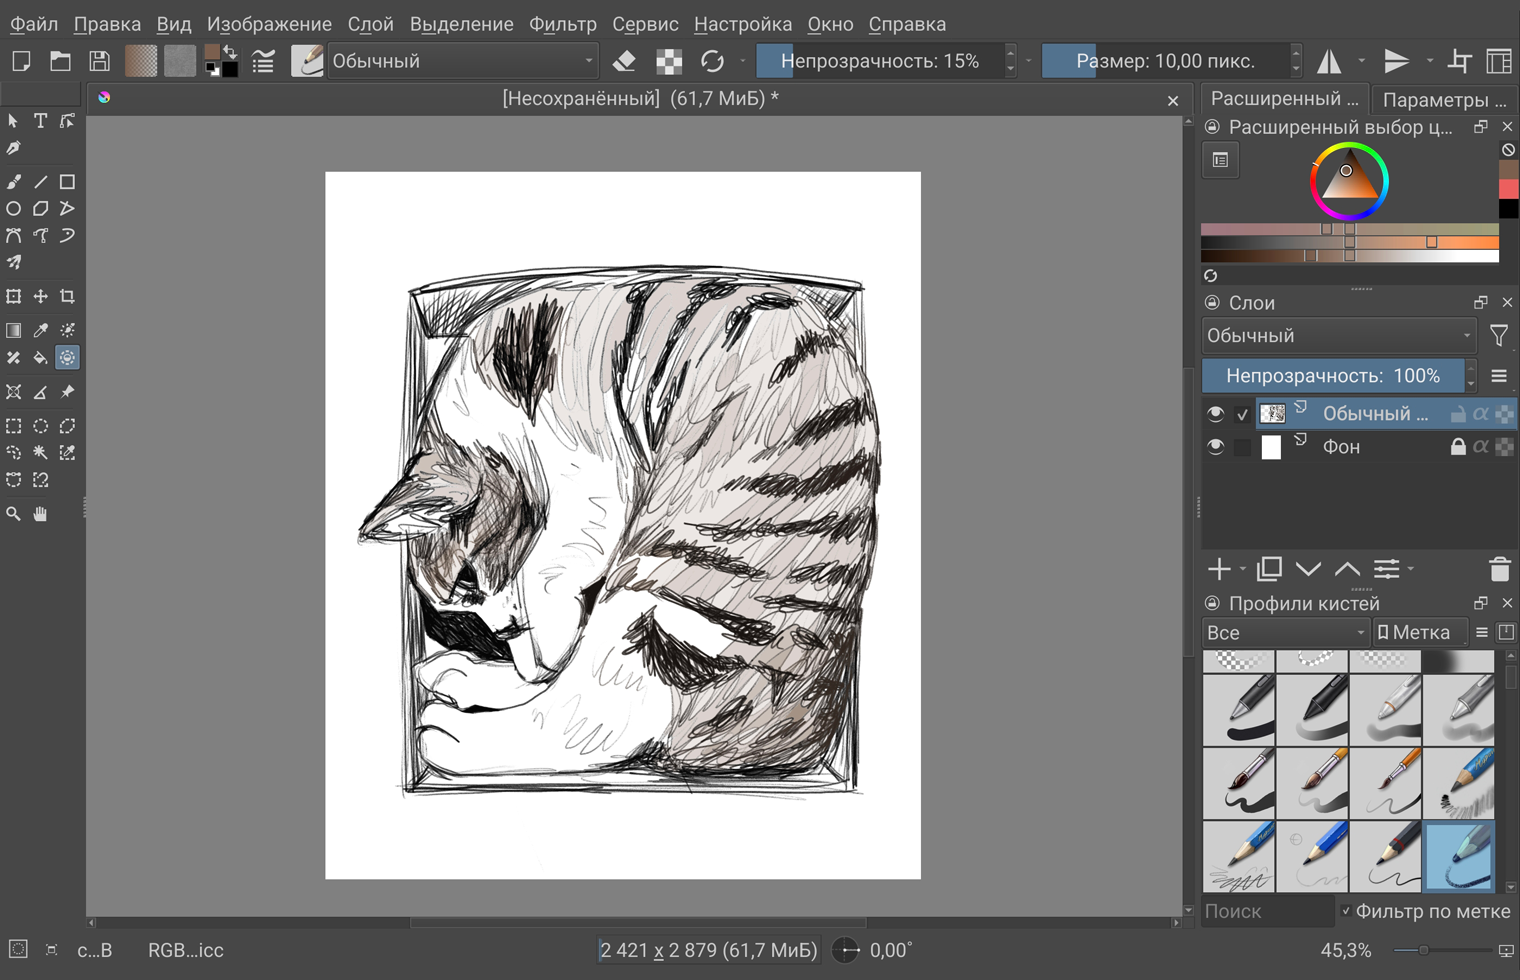Click the Поиск brush search field

tap(1266, 911)
